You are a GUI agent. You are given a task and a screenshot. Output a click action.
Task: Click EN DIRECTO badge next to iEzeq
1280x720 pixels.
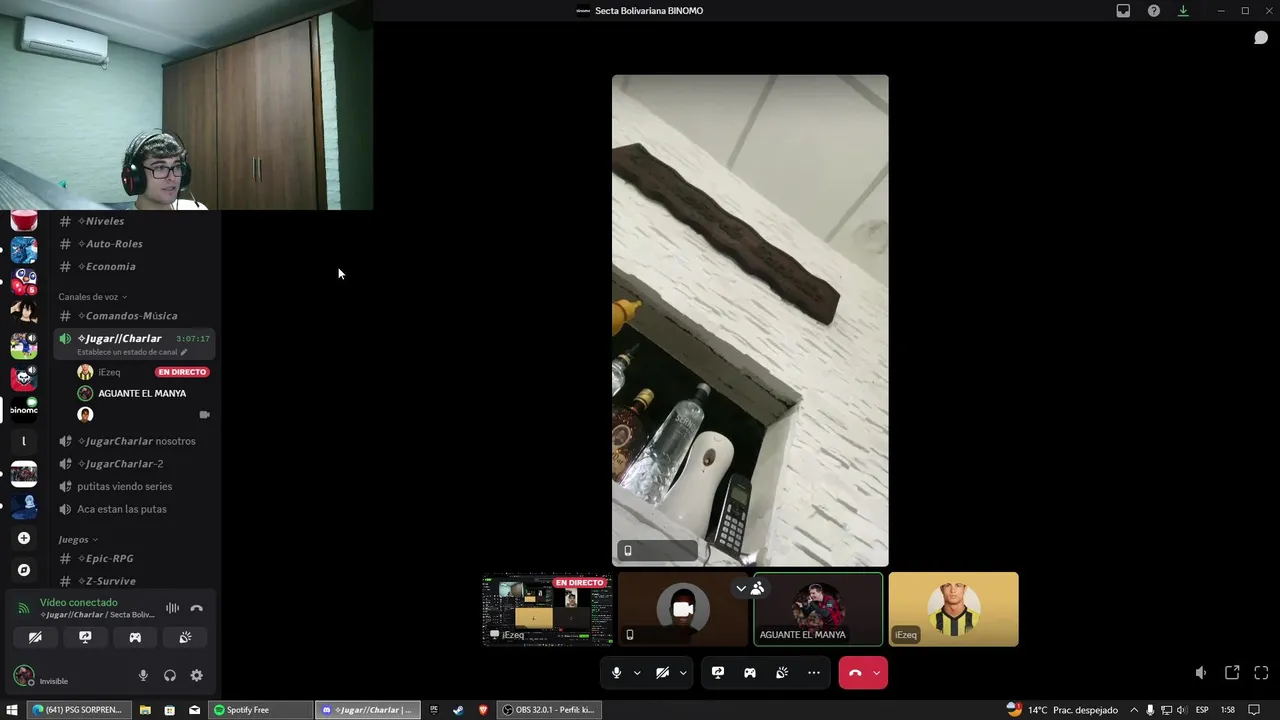pos(182,372)
